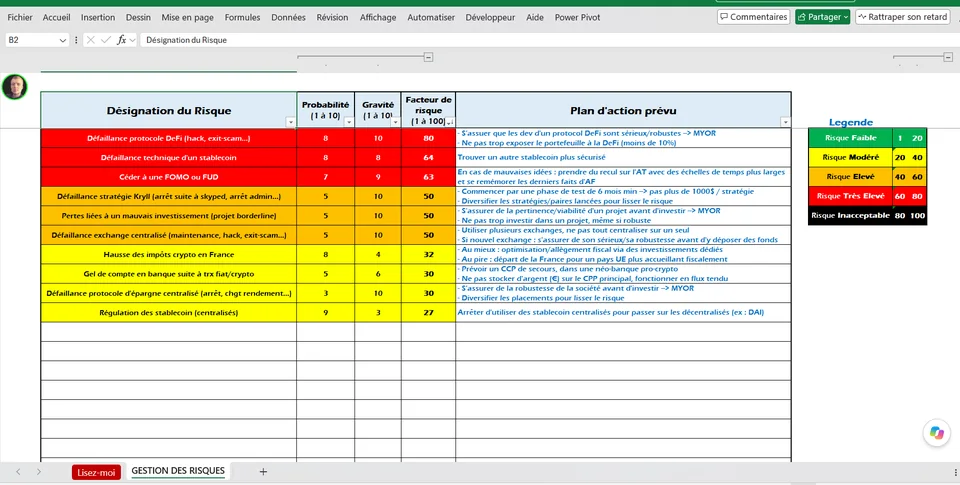This screenshot has height=485, width=960.
Task: Open the Plan d'action prévu filter dropdown
Action: click(786, 122)
